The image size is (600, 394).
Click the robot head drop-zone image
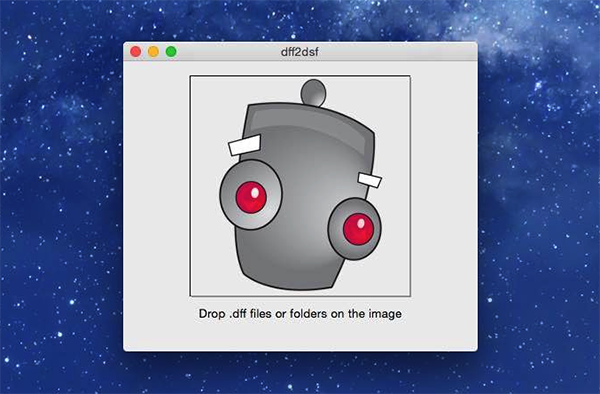coord(300,186)
